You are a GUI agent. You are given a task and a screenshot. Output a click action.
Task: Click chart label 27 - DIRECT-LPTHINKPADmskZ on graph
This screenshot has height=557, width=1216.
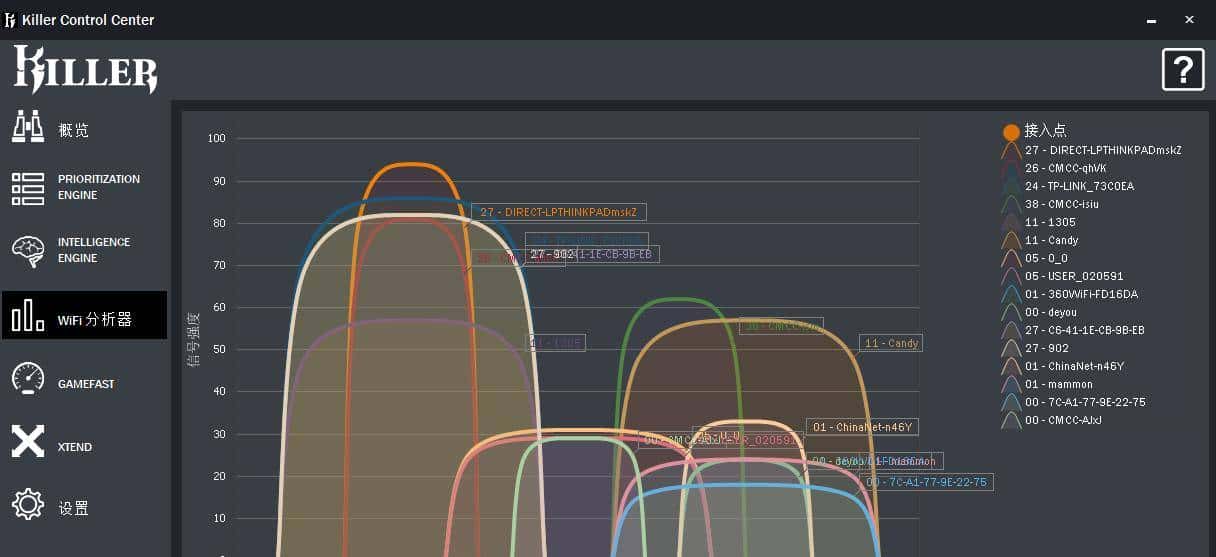tap(559, 212)
